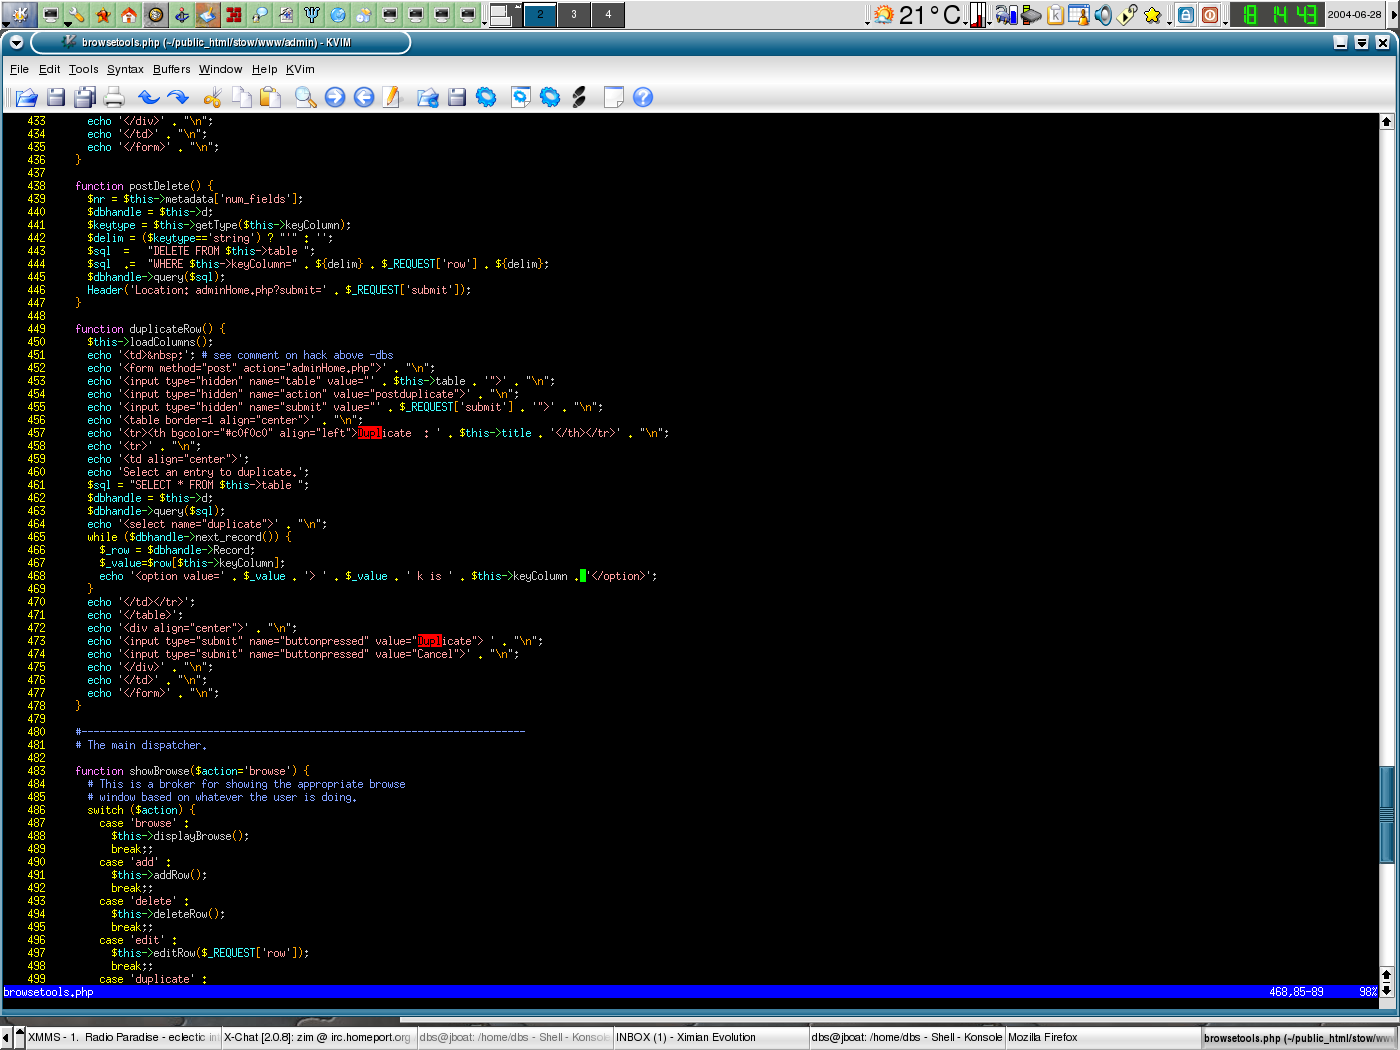This screenshot has height=1050, width=1400.
Task: Click the save session floppy icon
Action: tap(457, 97)
